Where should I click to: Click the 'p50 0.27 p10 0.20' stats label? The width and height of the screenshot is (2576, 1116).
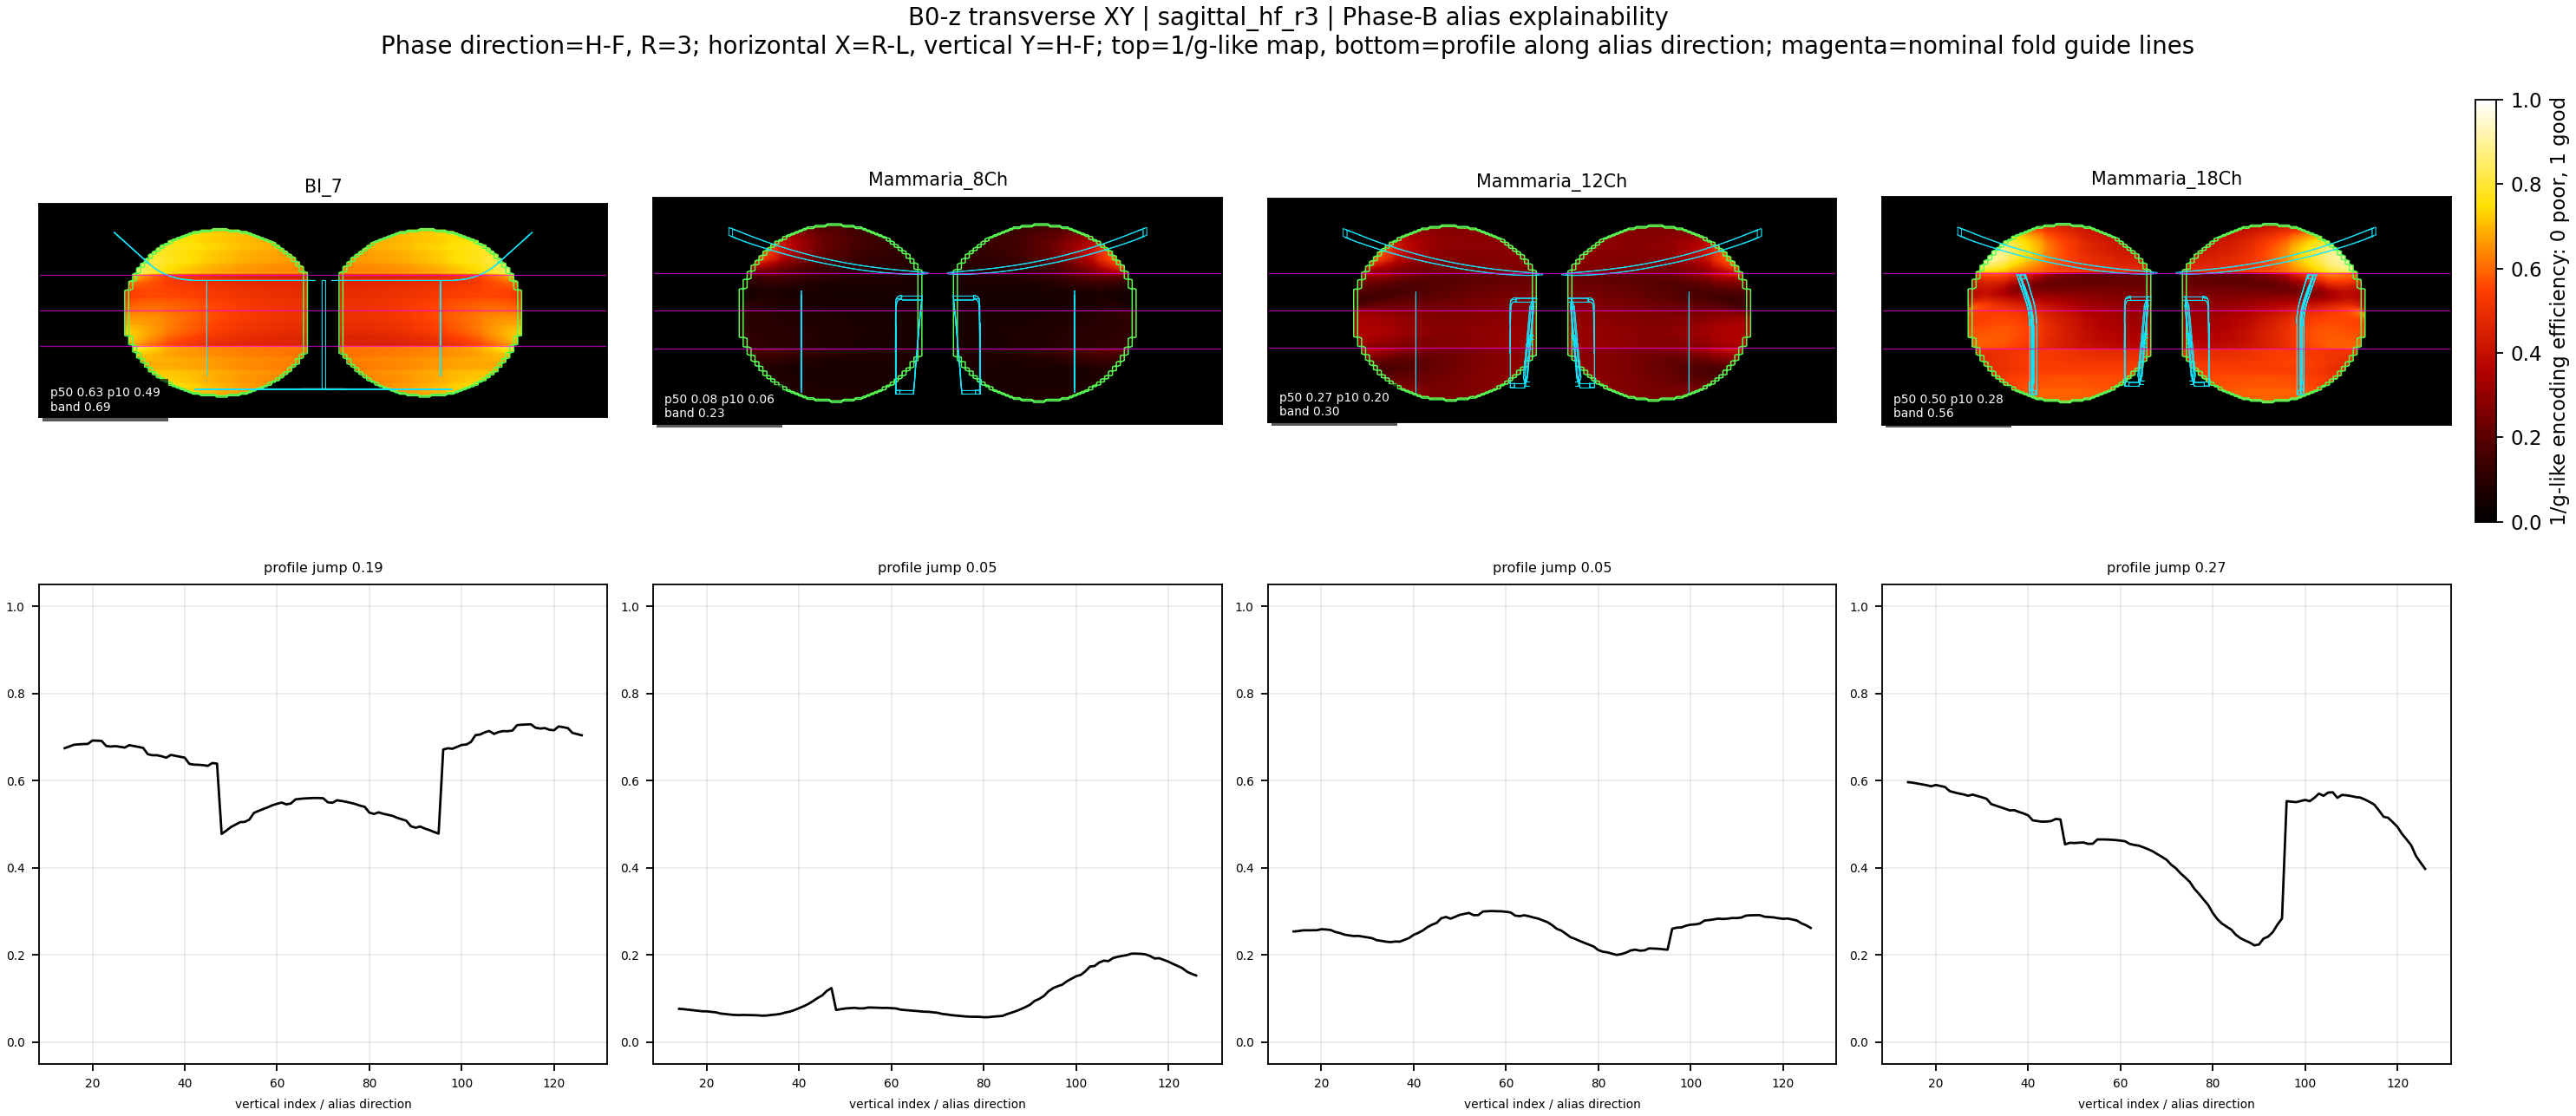coord(1334,397)
